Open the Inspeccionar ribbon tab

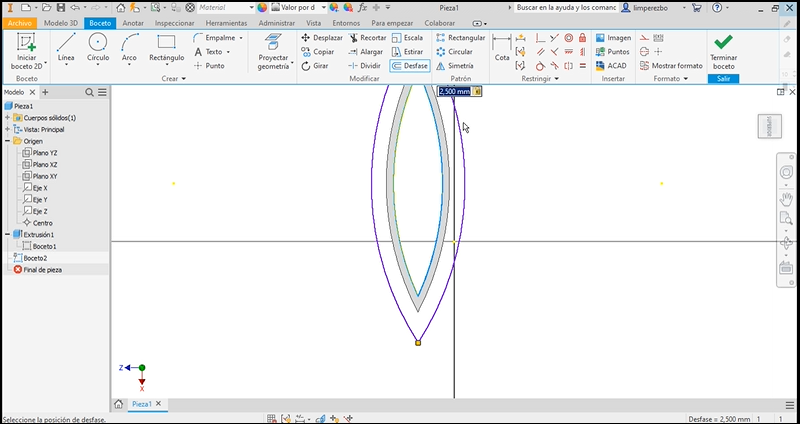click(x=174, y=23)
